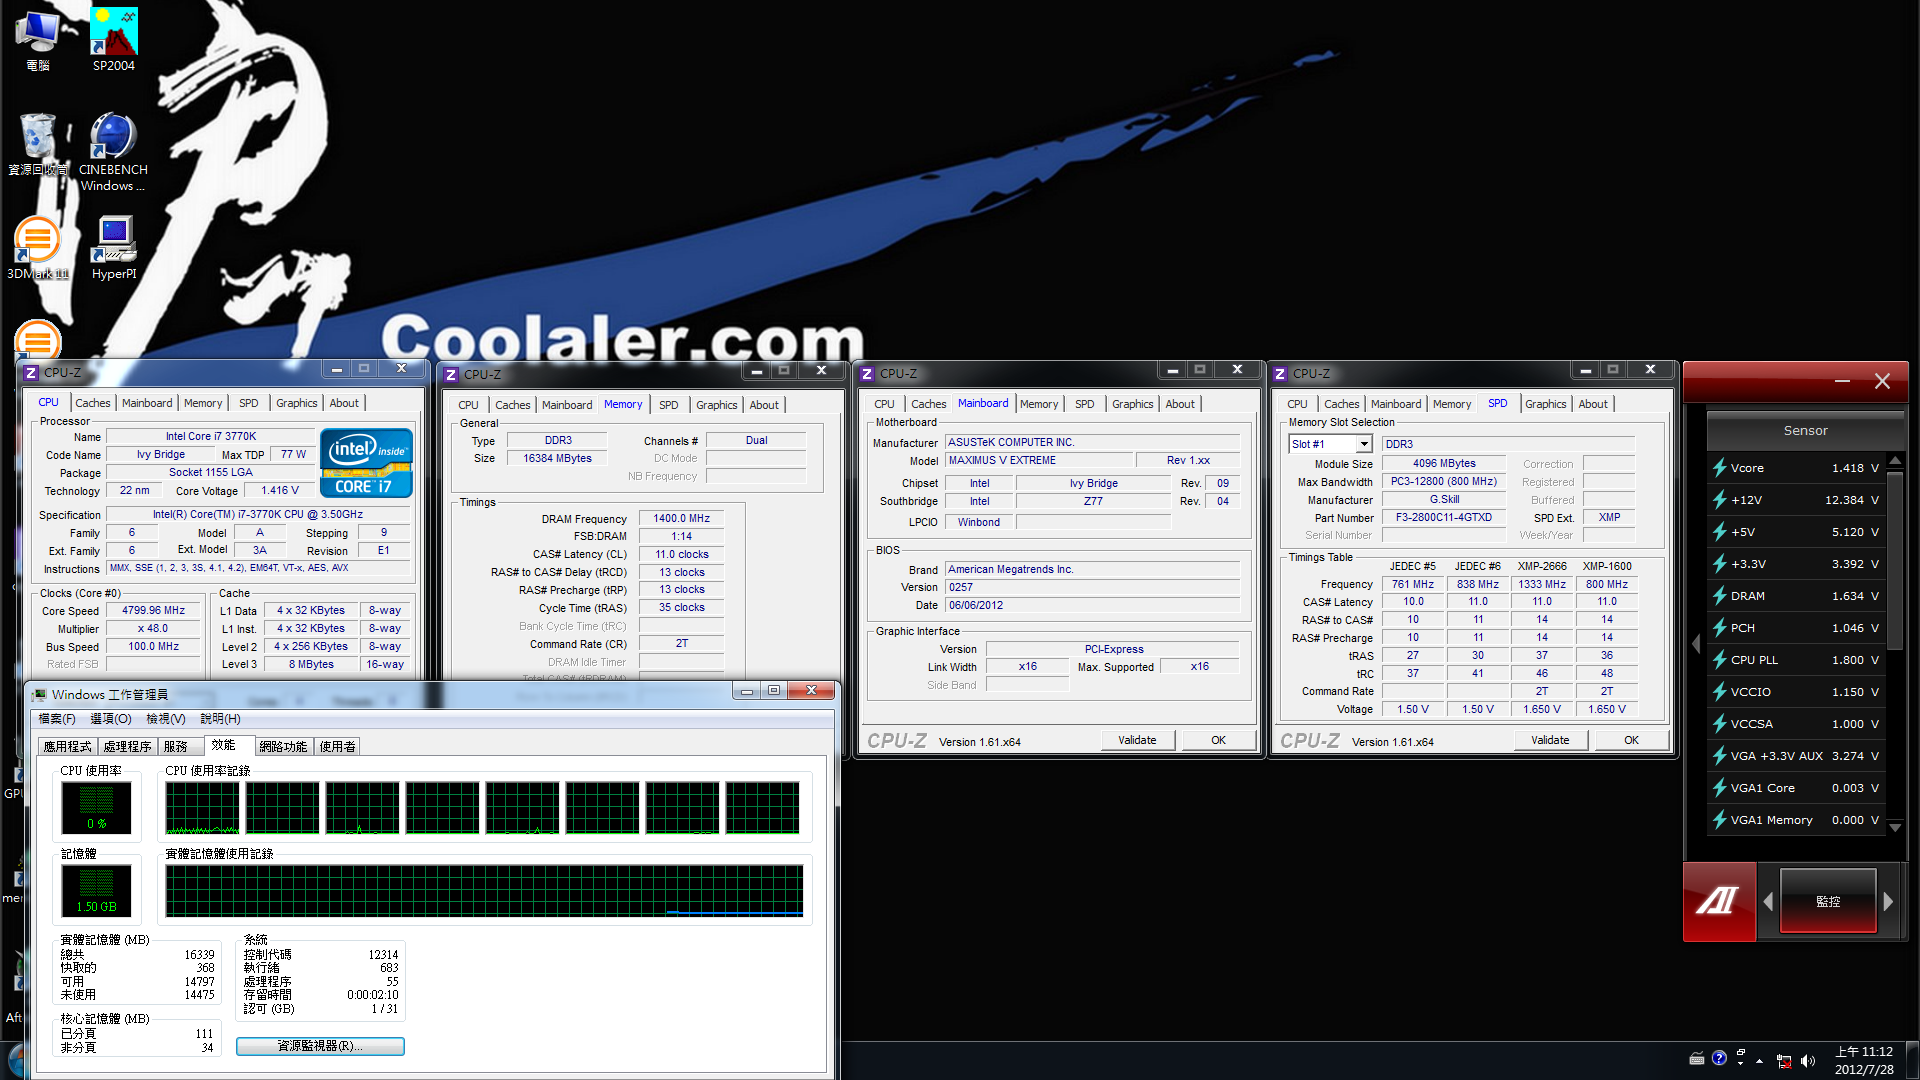Click the Vcore lightning bolt sensor icon
This screenshot has height=1080, width=1920.
[x=1720, y=468]
